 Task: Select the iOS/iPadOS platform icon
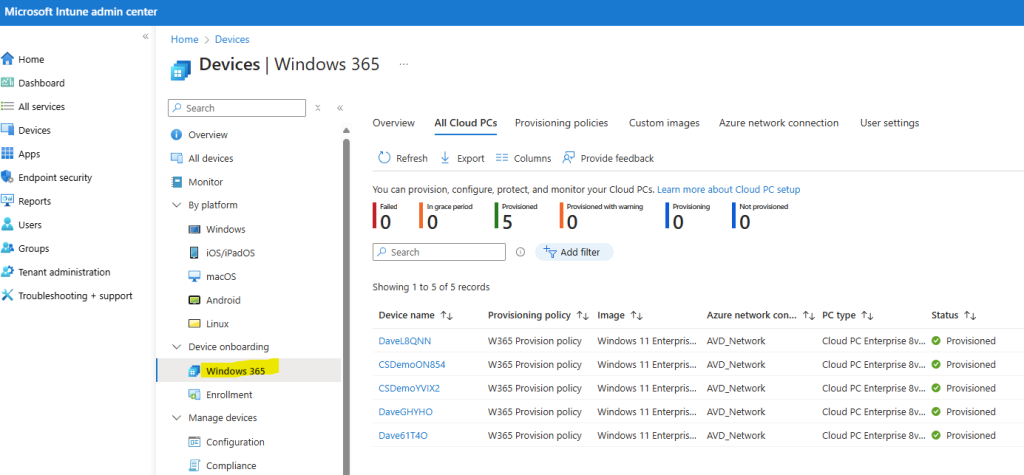tap(194, 253)
